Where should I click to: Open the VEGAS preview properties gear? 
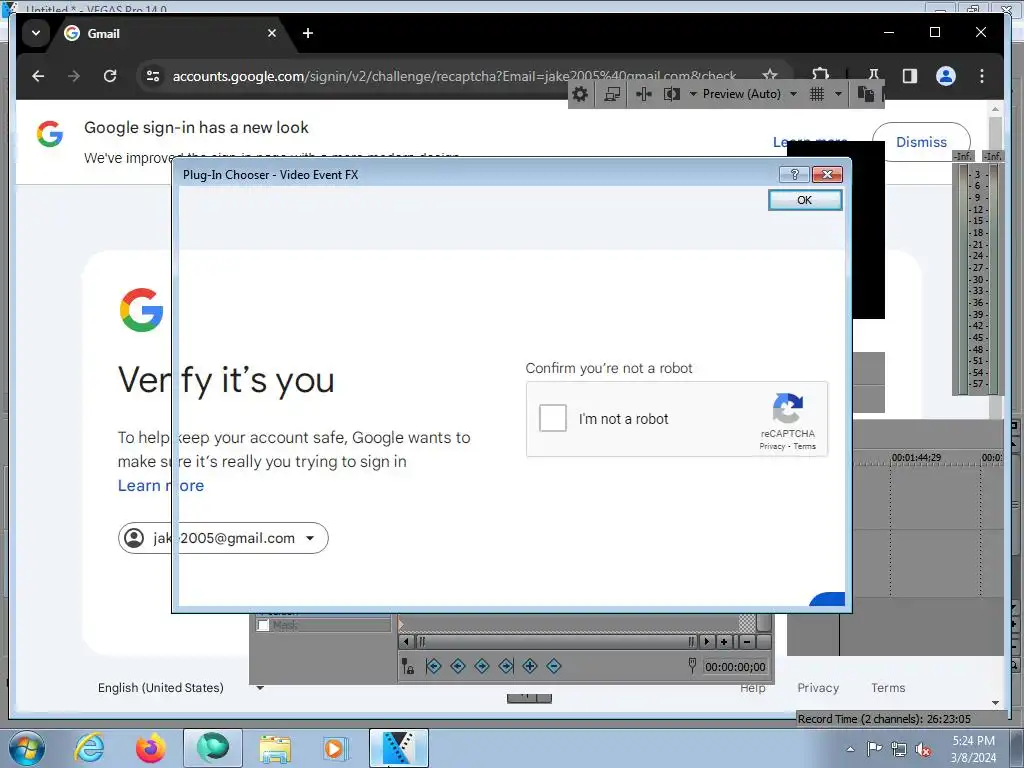coord(580,94)
